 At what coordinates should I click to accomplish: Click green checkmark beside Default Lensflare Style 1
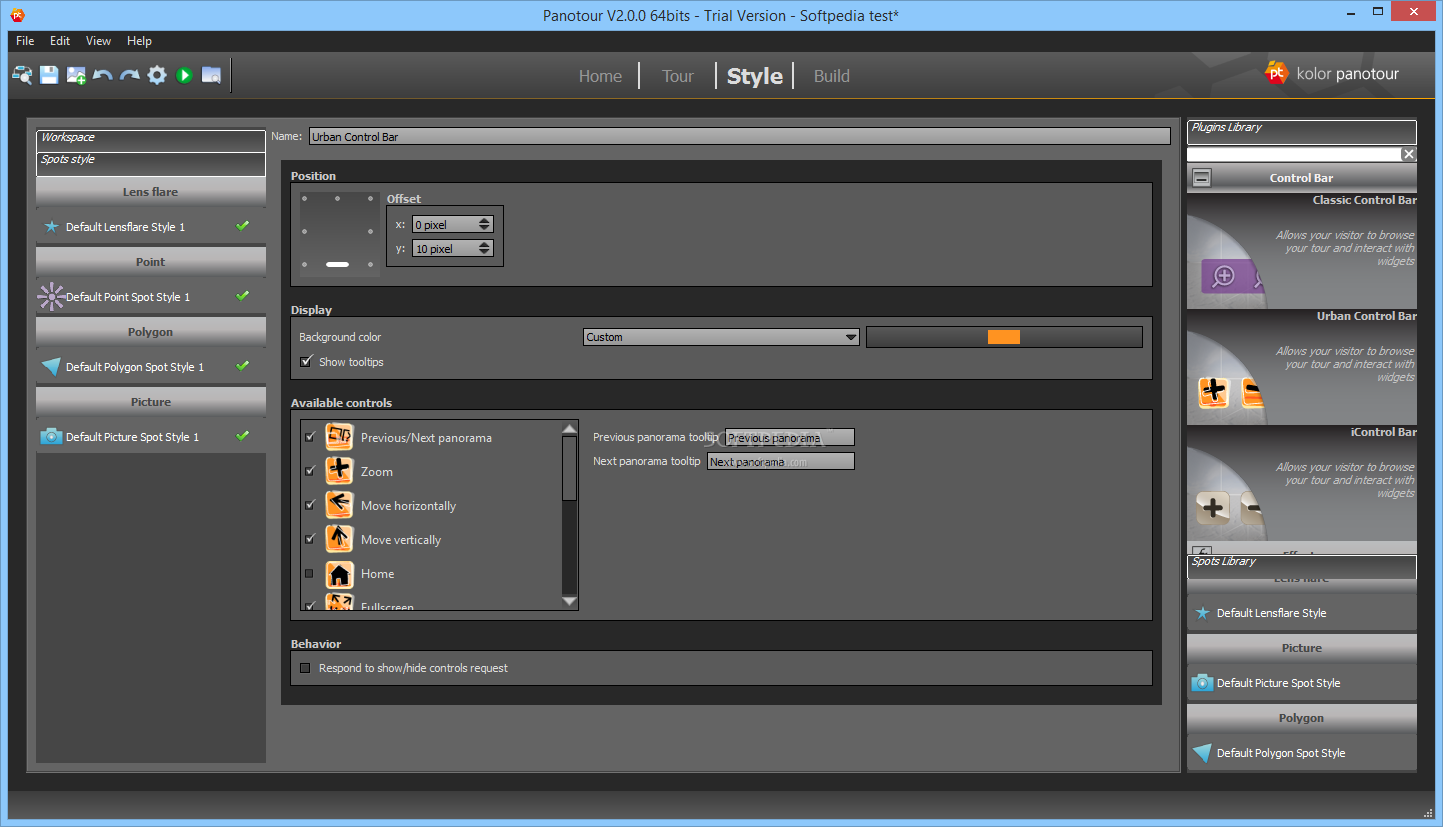tap(242, 226)
